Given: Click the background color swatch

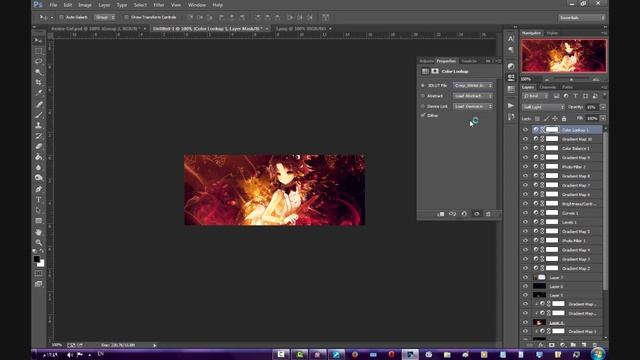Looking at the screenshot, I should pyautogui.click(x=41, y=264).
